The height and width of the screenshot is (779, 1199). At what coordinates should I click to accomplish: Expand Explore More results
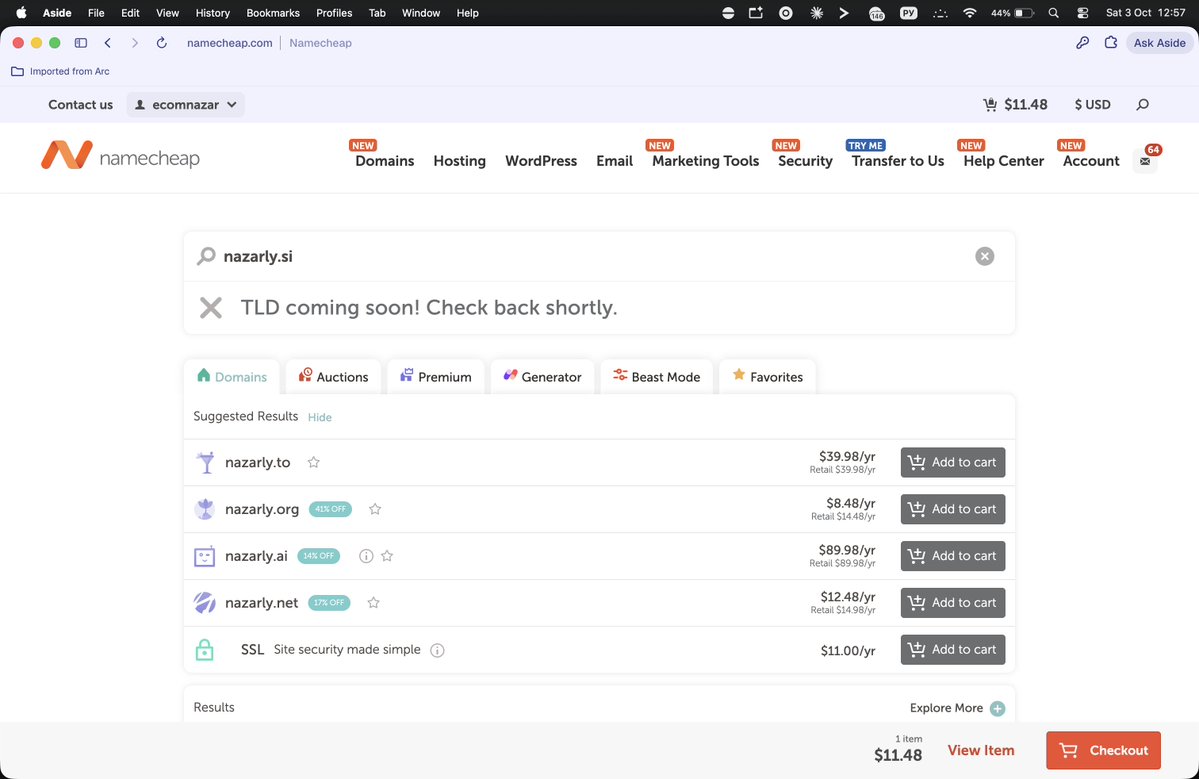tap(957, 708)
